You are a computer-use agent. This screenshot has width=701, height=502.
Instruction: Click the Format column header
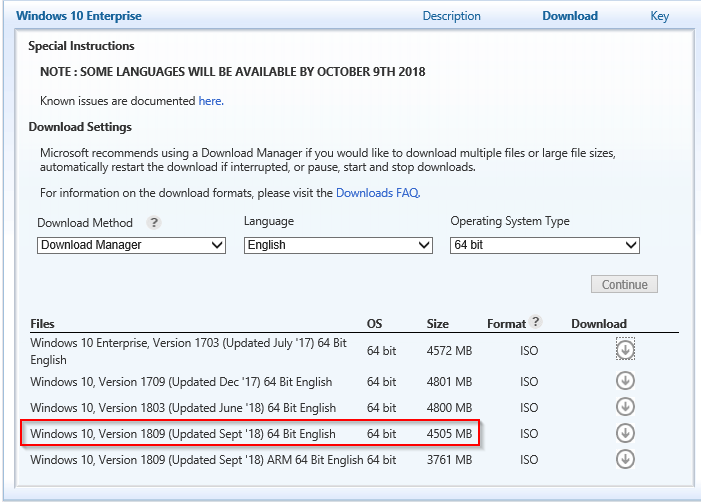click(x=507, y=324)
